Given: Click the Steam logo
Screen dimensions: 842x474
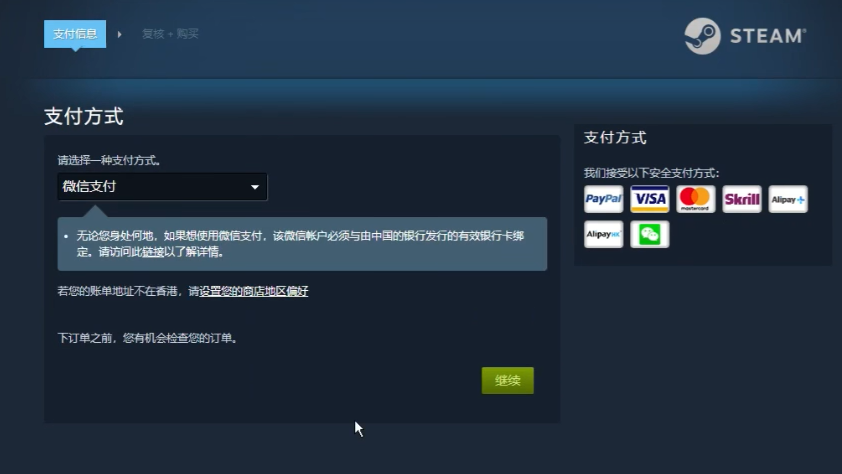Looking at the screenshot, I should tap(745, 36).
